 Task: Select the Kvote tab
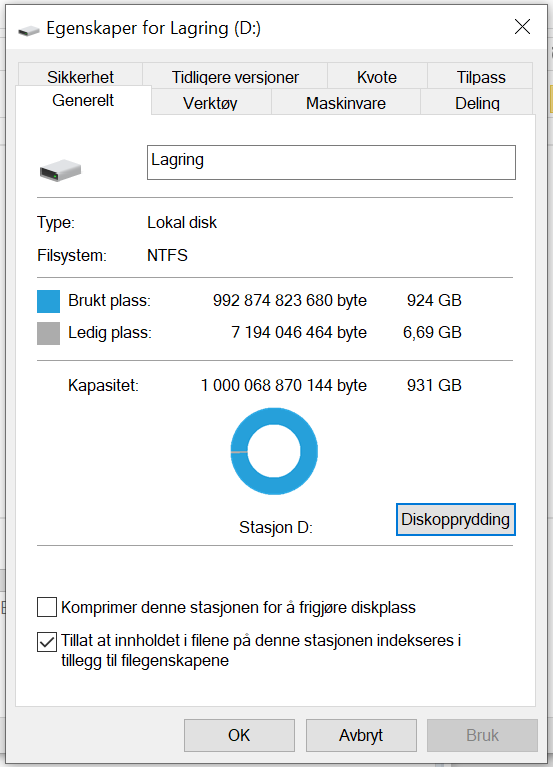(x=376, y=75)
